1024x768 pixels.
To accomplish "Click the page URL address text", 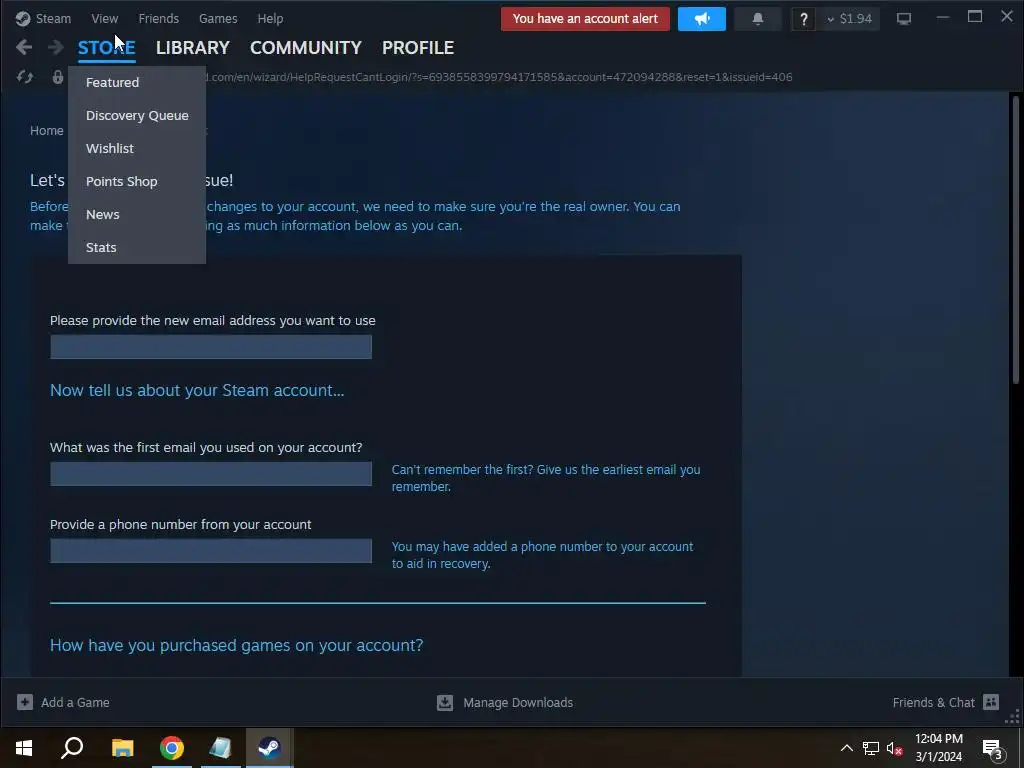I will pos(500,77).
